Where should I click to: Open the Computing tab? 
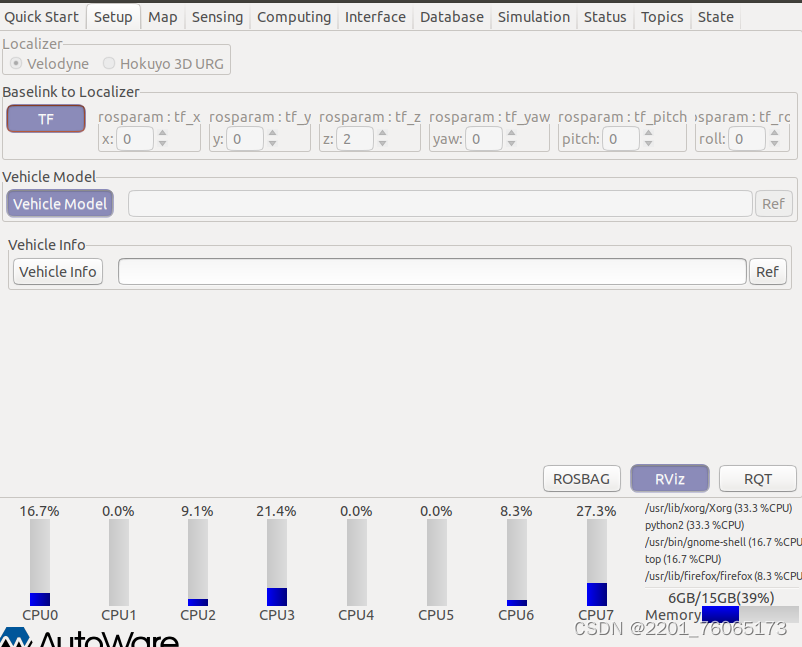coord(293,16)
